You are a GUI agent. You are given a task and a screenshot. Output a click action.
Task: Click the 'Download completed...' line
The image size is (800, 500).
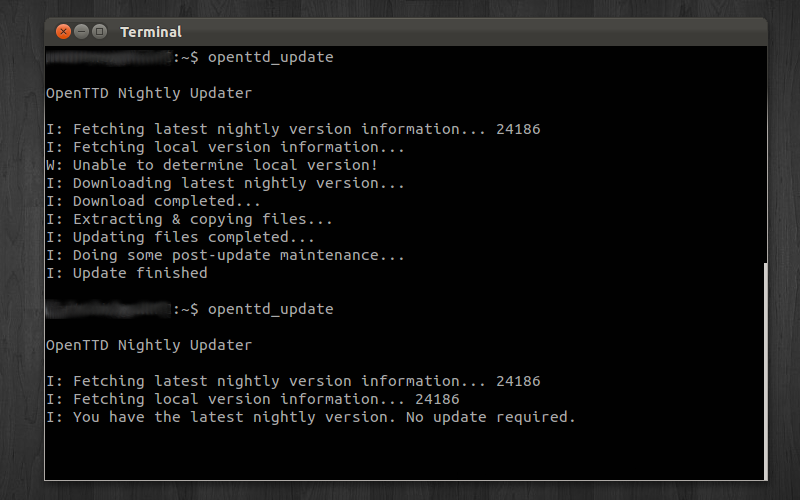pyautogui.click(x=153, y=201)
